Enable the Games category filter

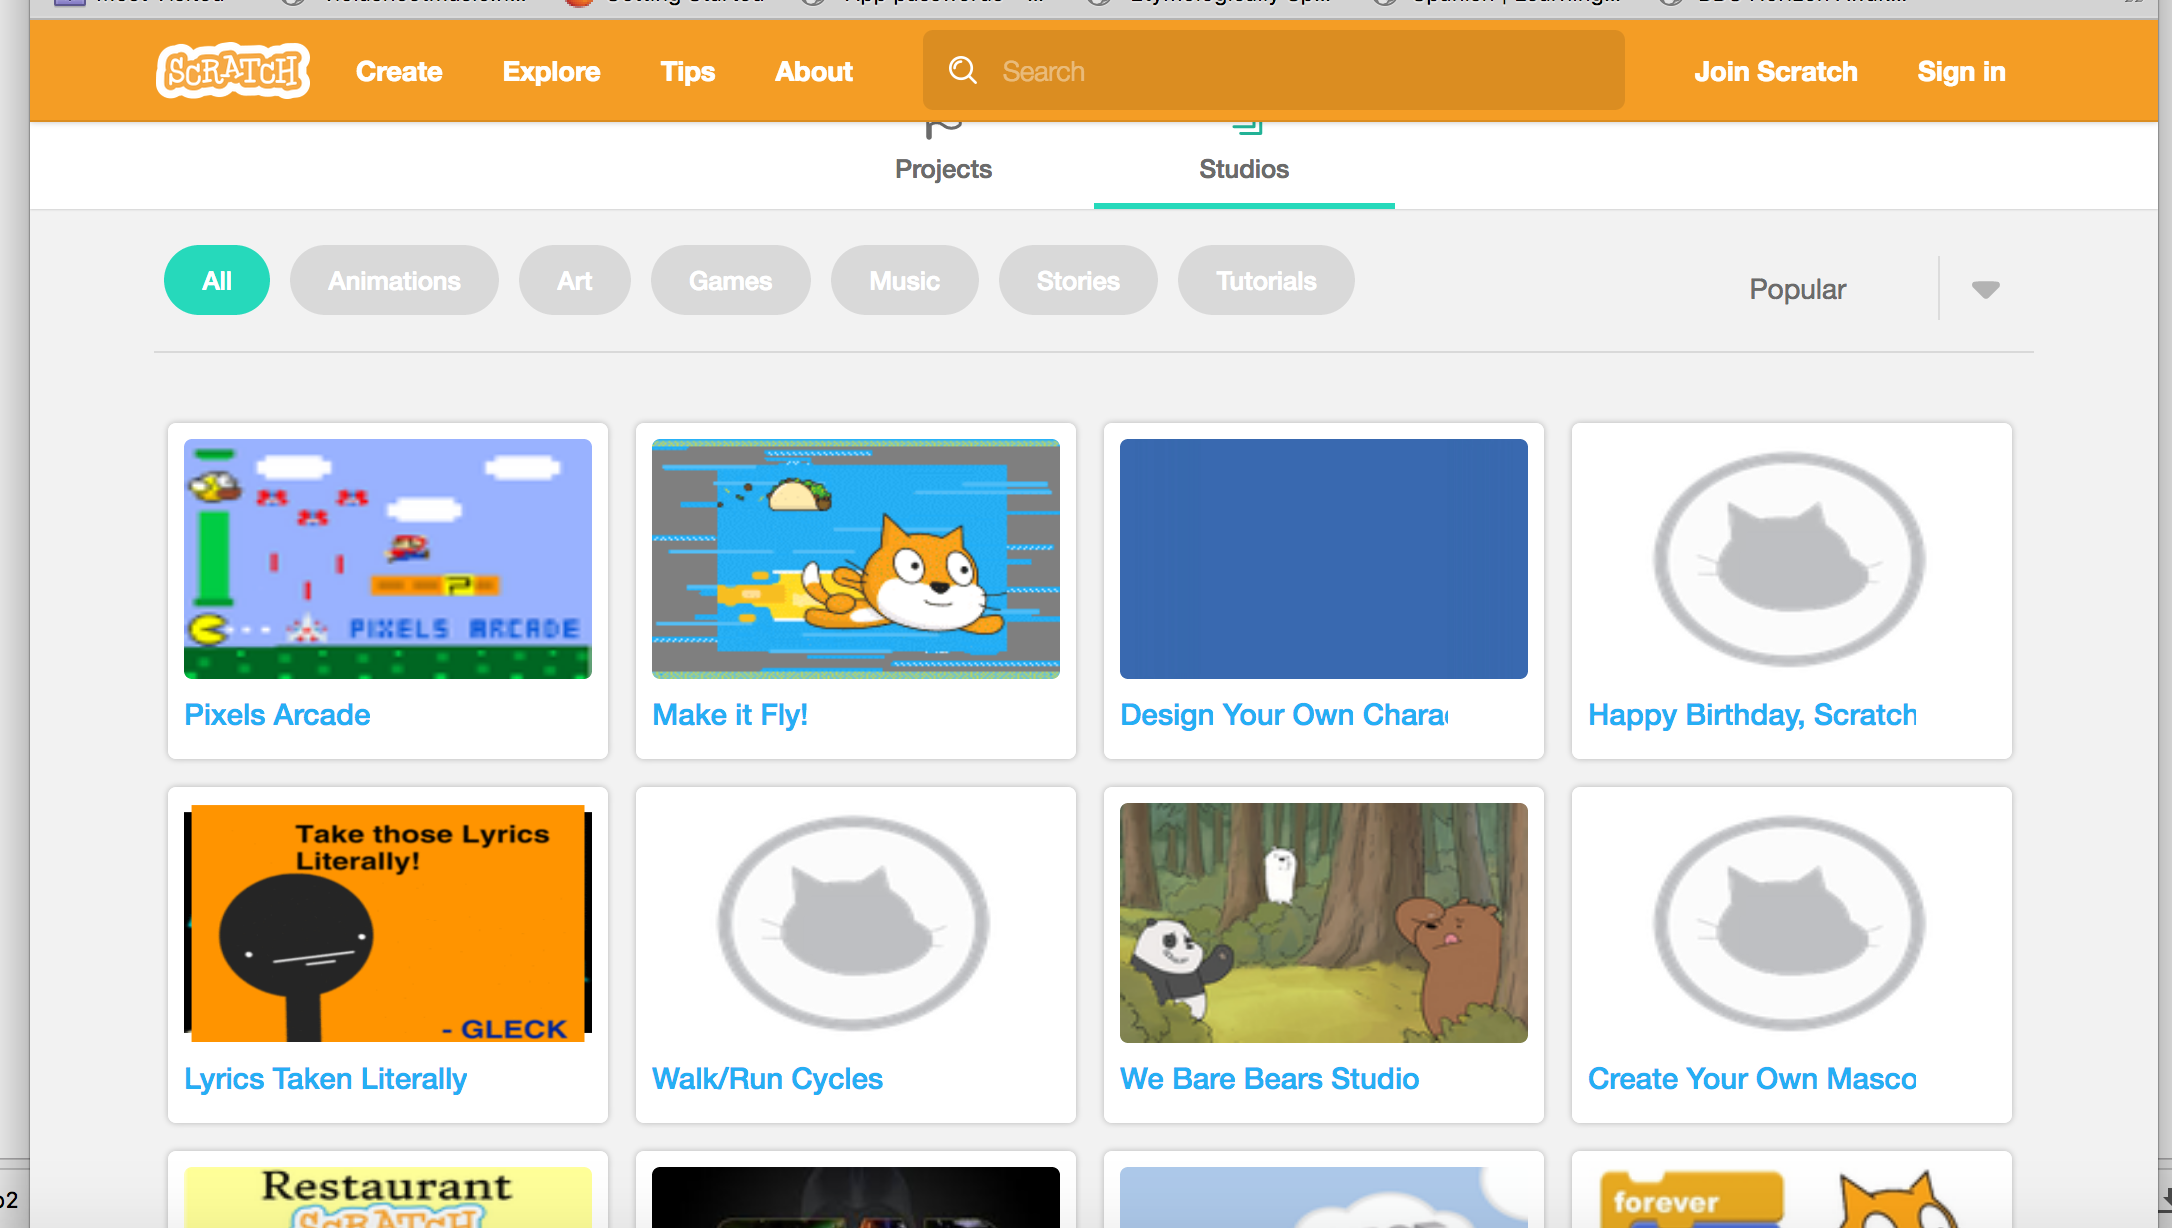point(730,280)
